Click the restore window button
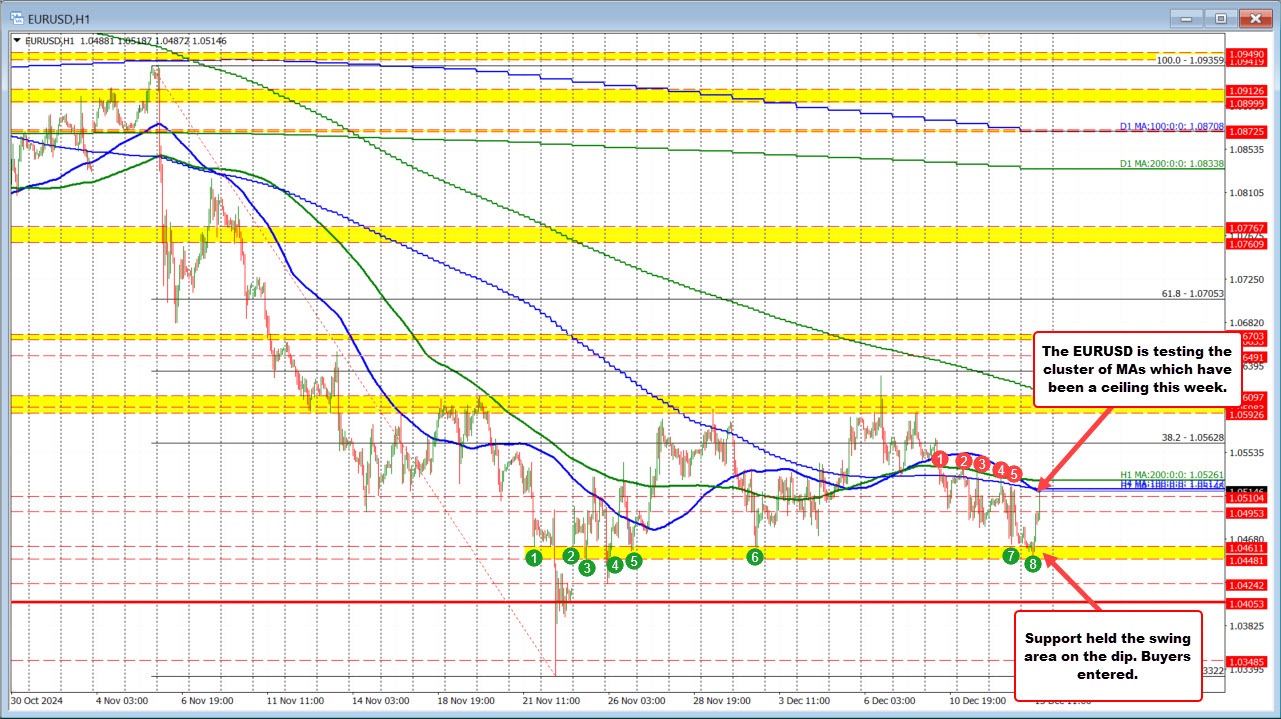This screenshot has height=719, width=1281. 1220,17
